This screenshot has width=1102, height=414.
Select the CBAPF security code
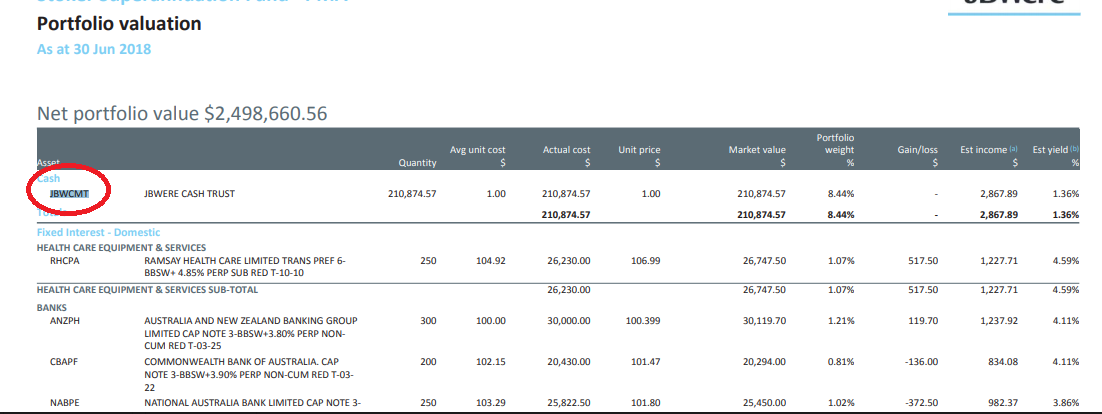coord(65,362)
